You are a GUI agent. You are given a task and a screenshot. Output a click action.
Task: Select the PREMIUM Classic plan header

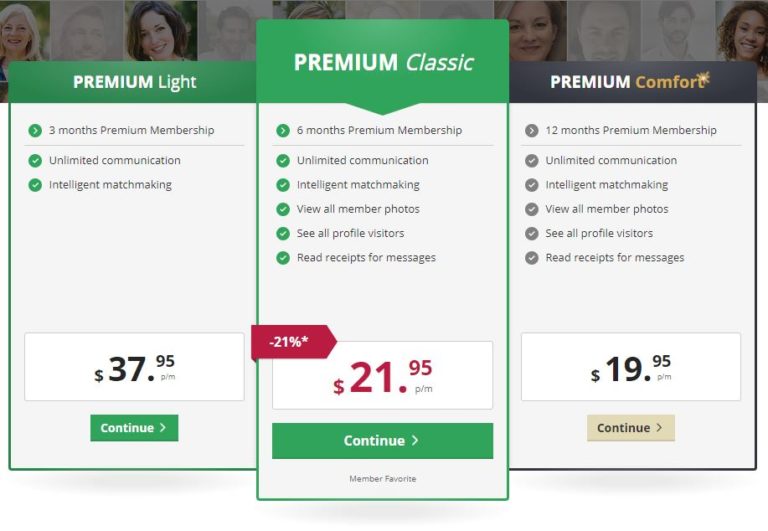click(x=383, y=62)
